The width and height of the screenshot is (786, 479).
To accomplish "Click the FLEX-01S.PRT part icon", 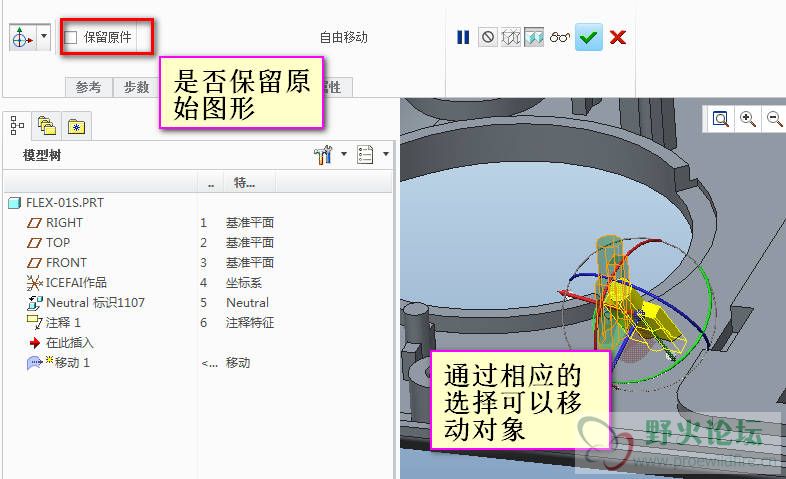I will pyautogui.click(x=15, y=203).
